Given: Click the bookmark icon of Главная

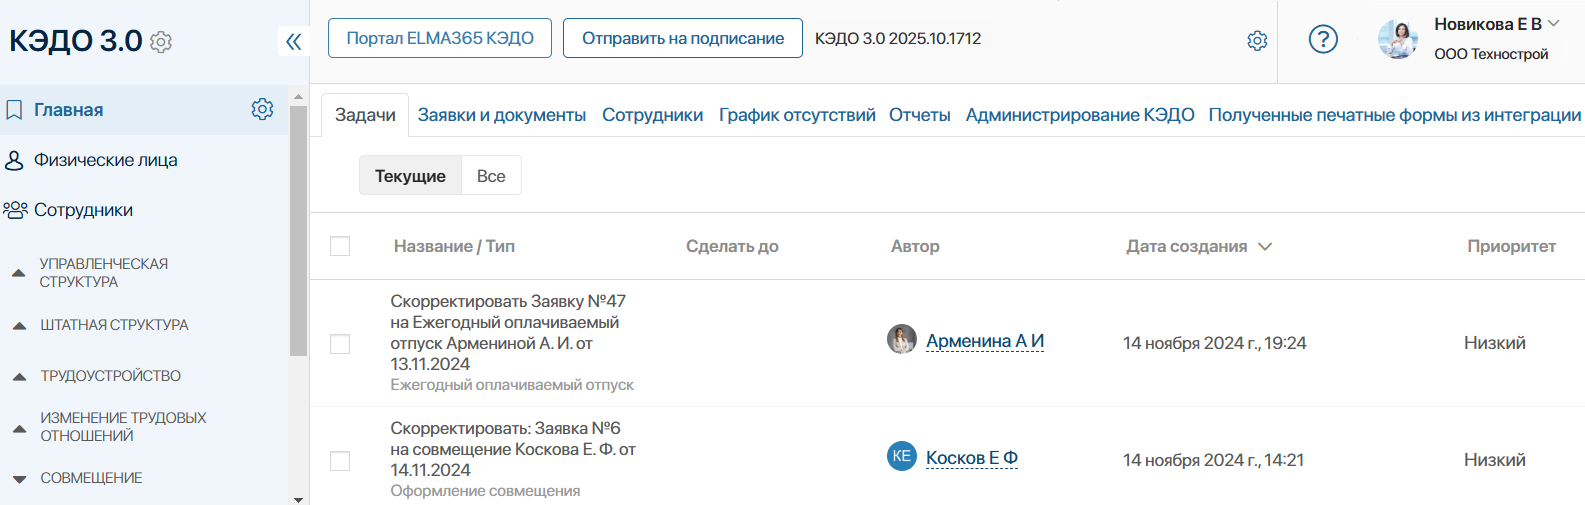Looking at the screenshot, I should (14, 110).
